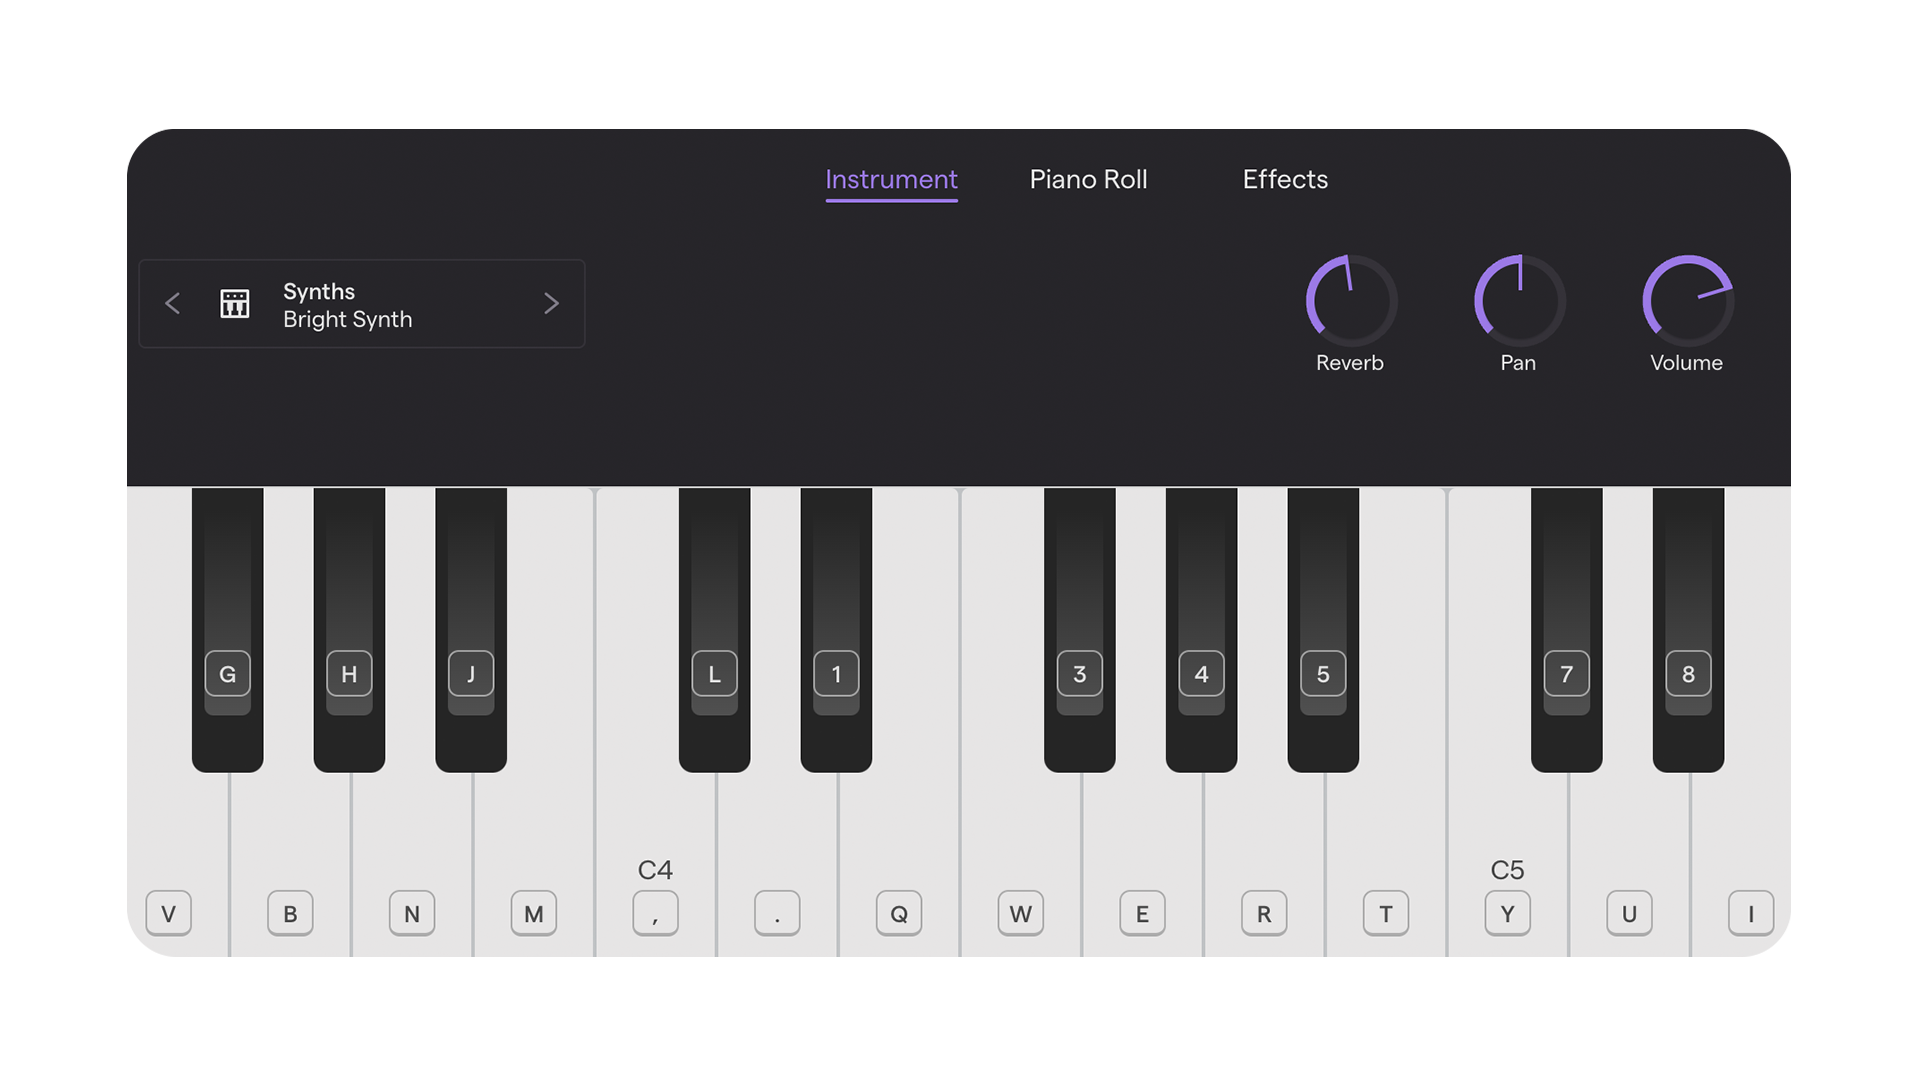This screenshot has width=1920, height=1080.
Task: Press black key labeled L
Action: [x=712, y=675]
